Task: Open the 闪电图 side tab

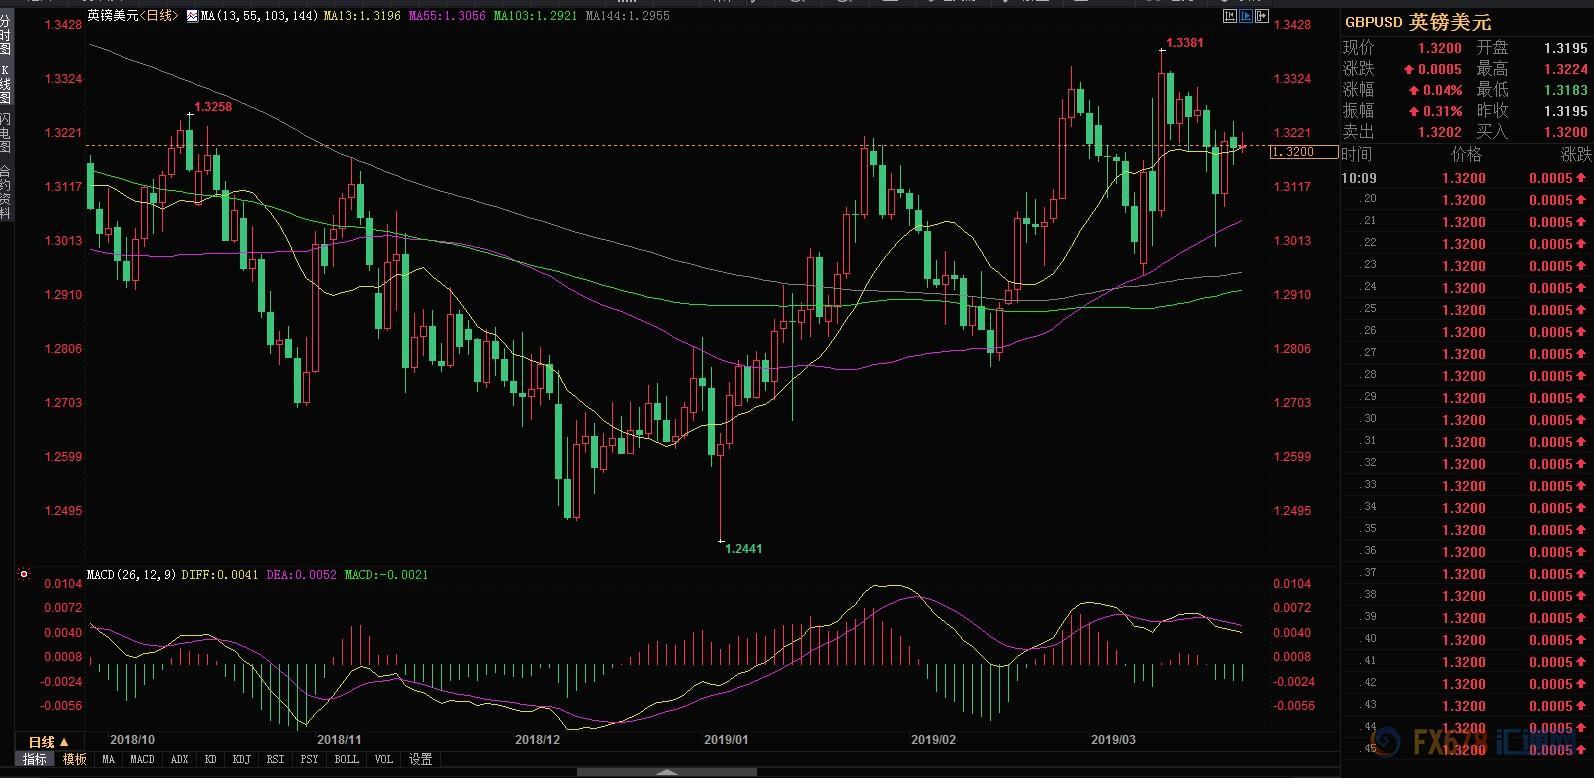Action: (5, 134)
